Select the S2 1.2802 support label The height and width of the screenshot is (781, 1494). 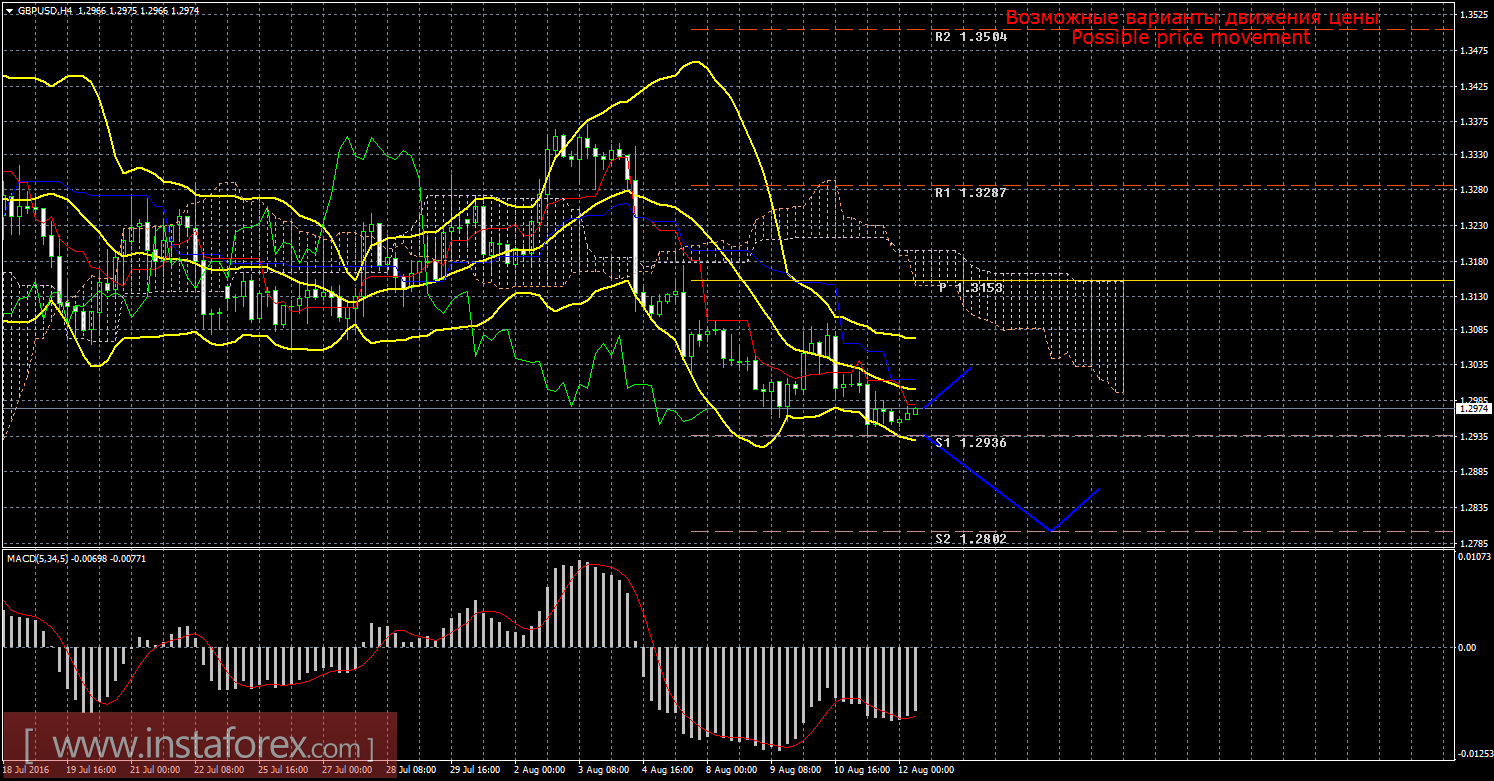[970, 538]
